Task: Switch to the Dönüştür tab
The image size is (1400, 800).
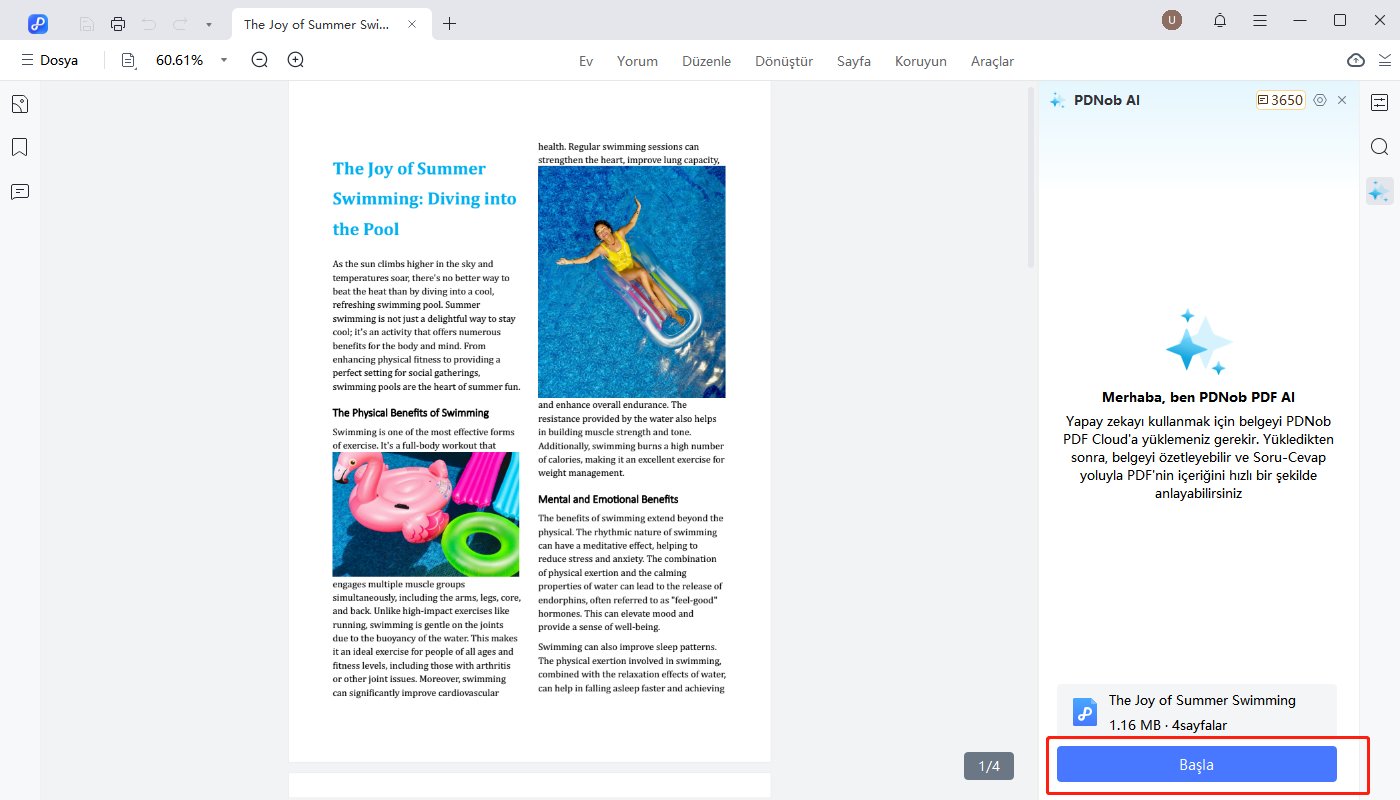Action: pos(784,61)
